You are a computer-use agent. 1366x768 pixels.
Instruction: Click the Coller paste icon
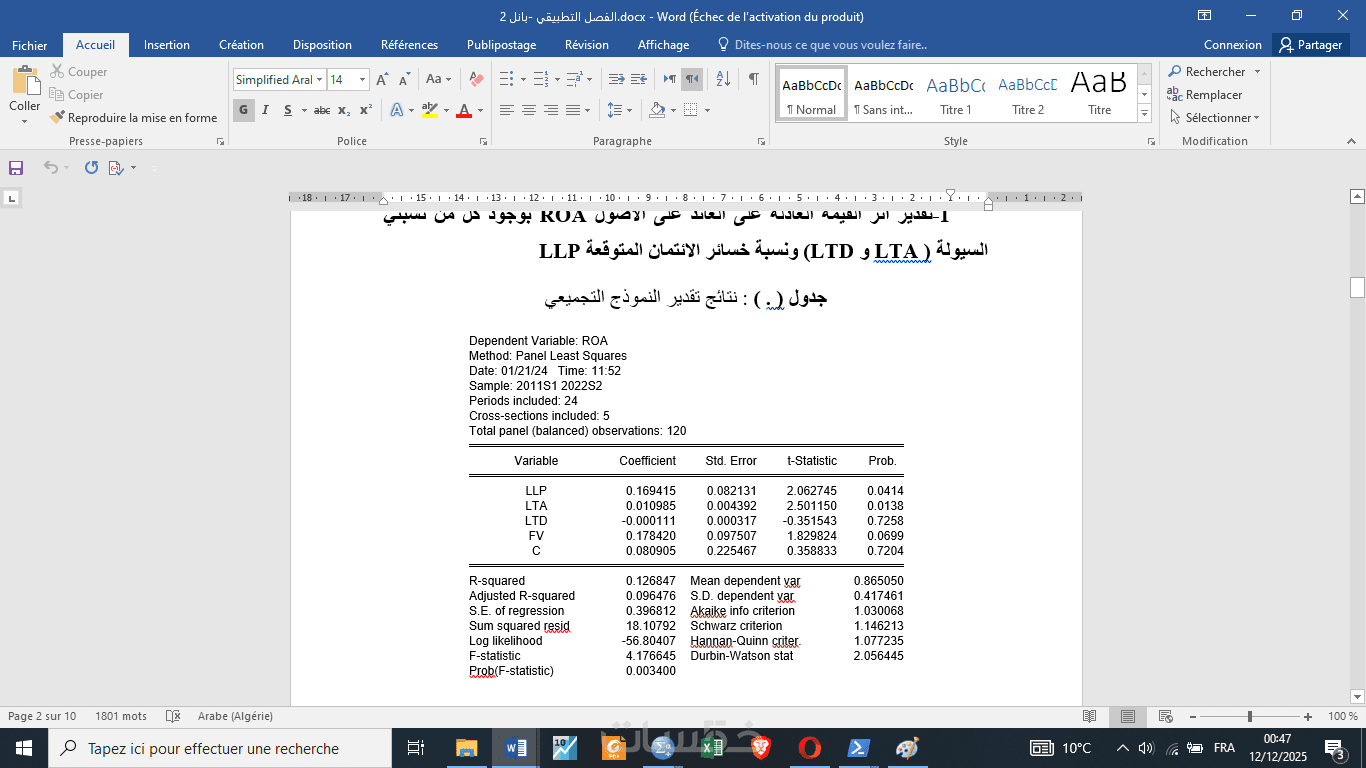25,81
